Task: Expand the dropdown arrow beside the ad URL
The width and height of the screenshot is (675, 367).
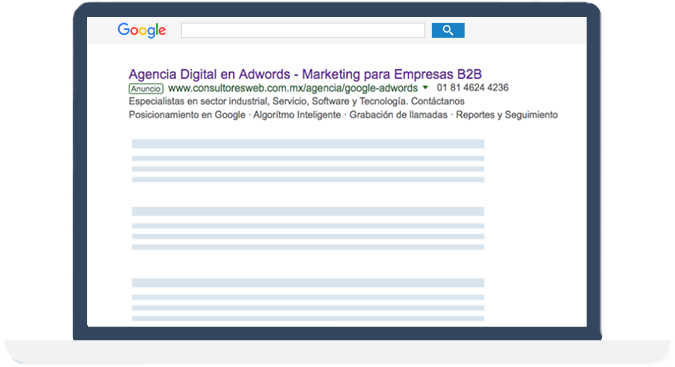Action: (x=425, y=87)
